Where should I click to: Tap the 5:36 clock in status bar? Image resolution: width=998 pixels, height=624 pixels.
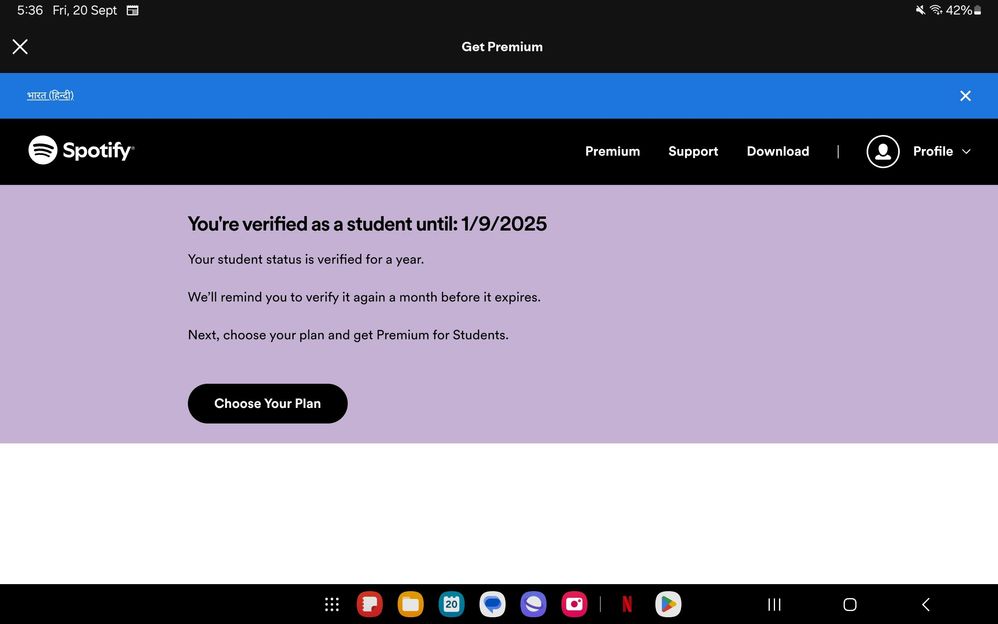tap(30, 10)
